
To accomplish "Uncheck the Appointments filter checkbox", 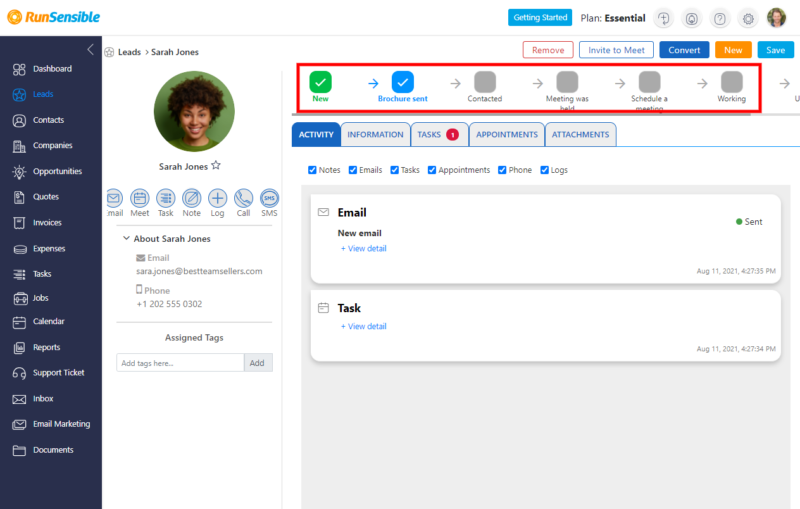I will pos(432,170).
